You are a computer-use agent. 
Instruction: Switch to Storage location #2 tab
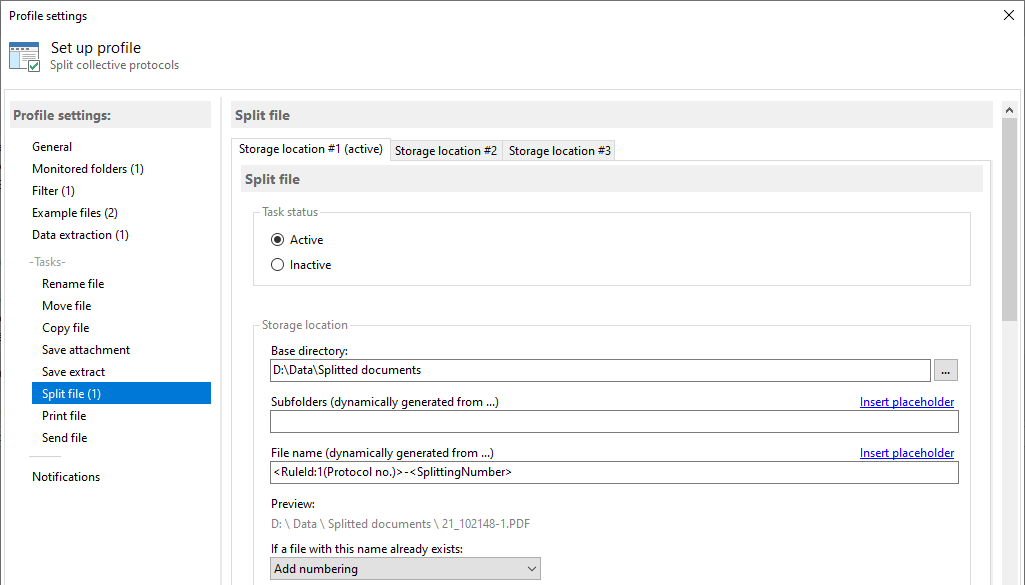tap(446, 150)
